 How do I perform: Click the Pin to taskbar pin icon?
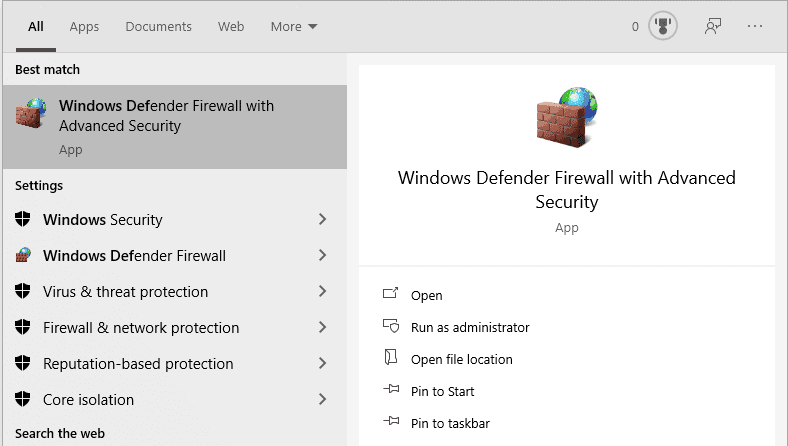tap(391, 421)
